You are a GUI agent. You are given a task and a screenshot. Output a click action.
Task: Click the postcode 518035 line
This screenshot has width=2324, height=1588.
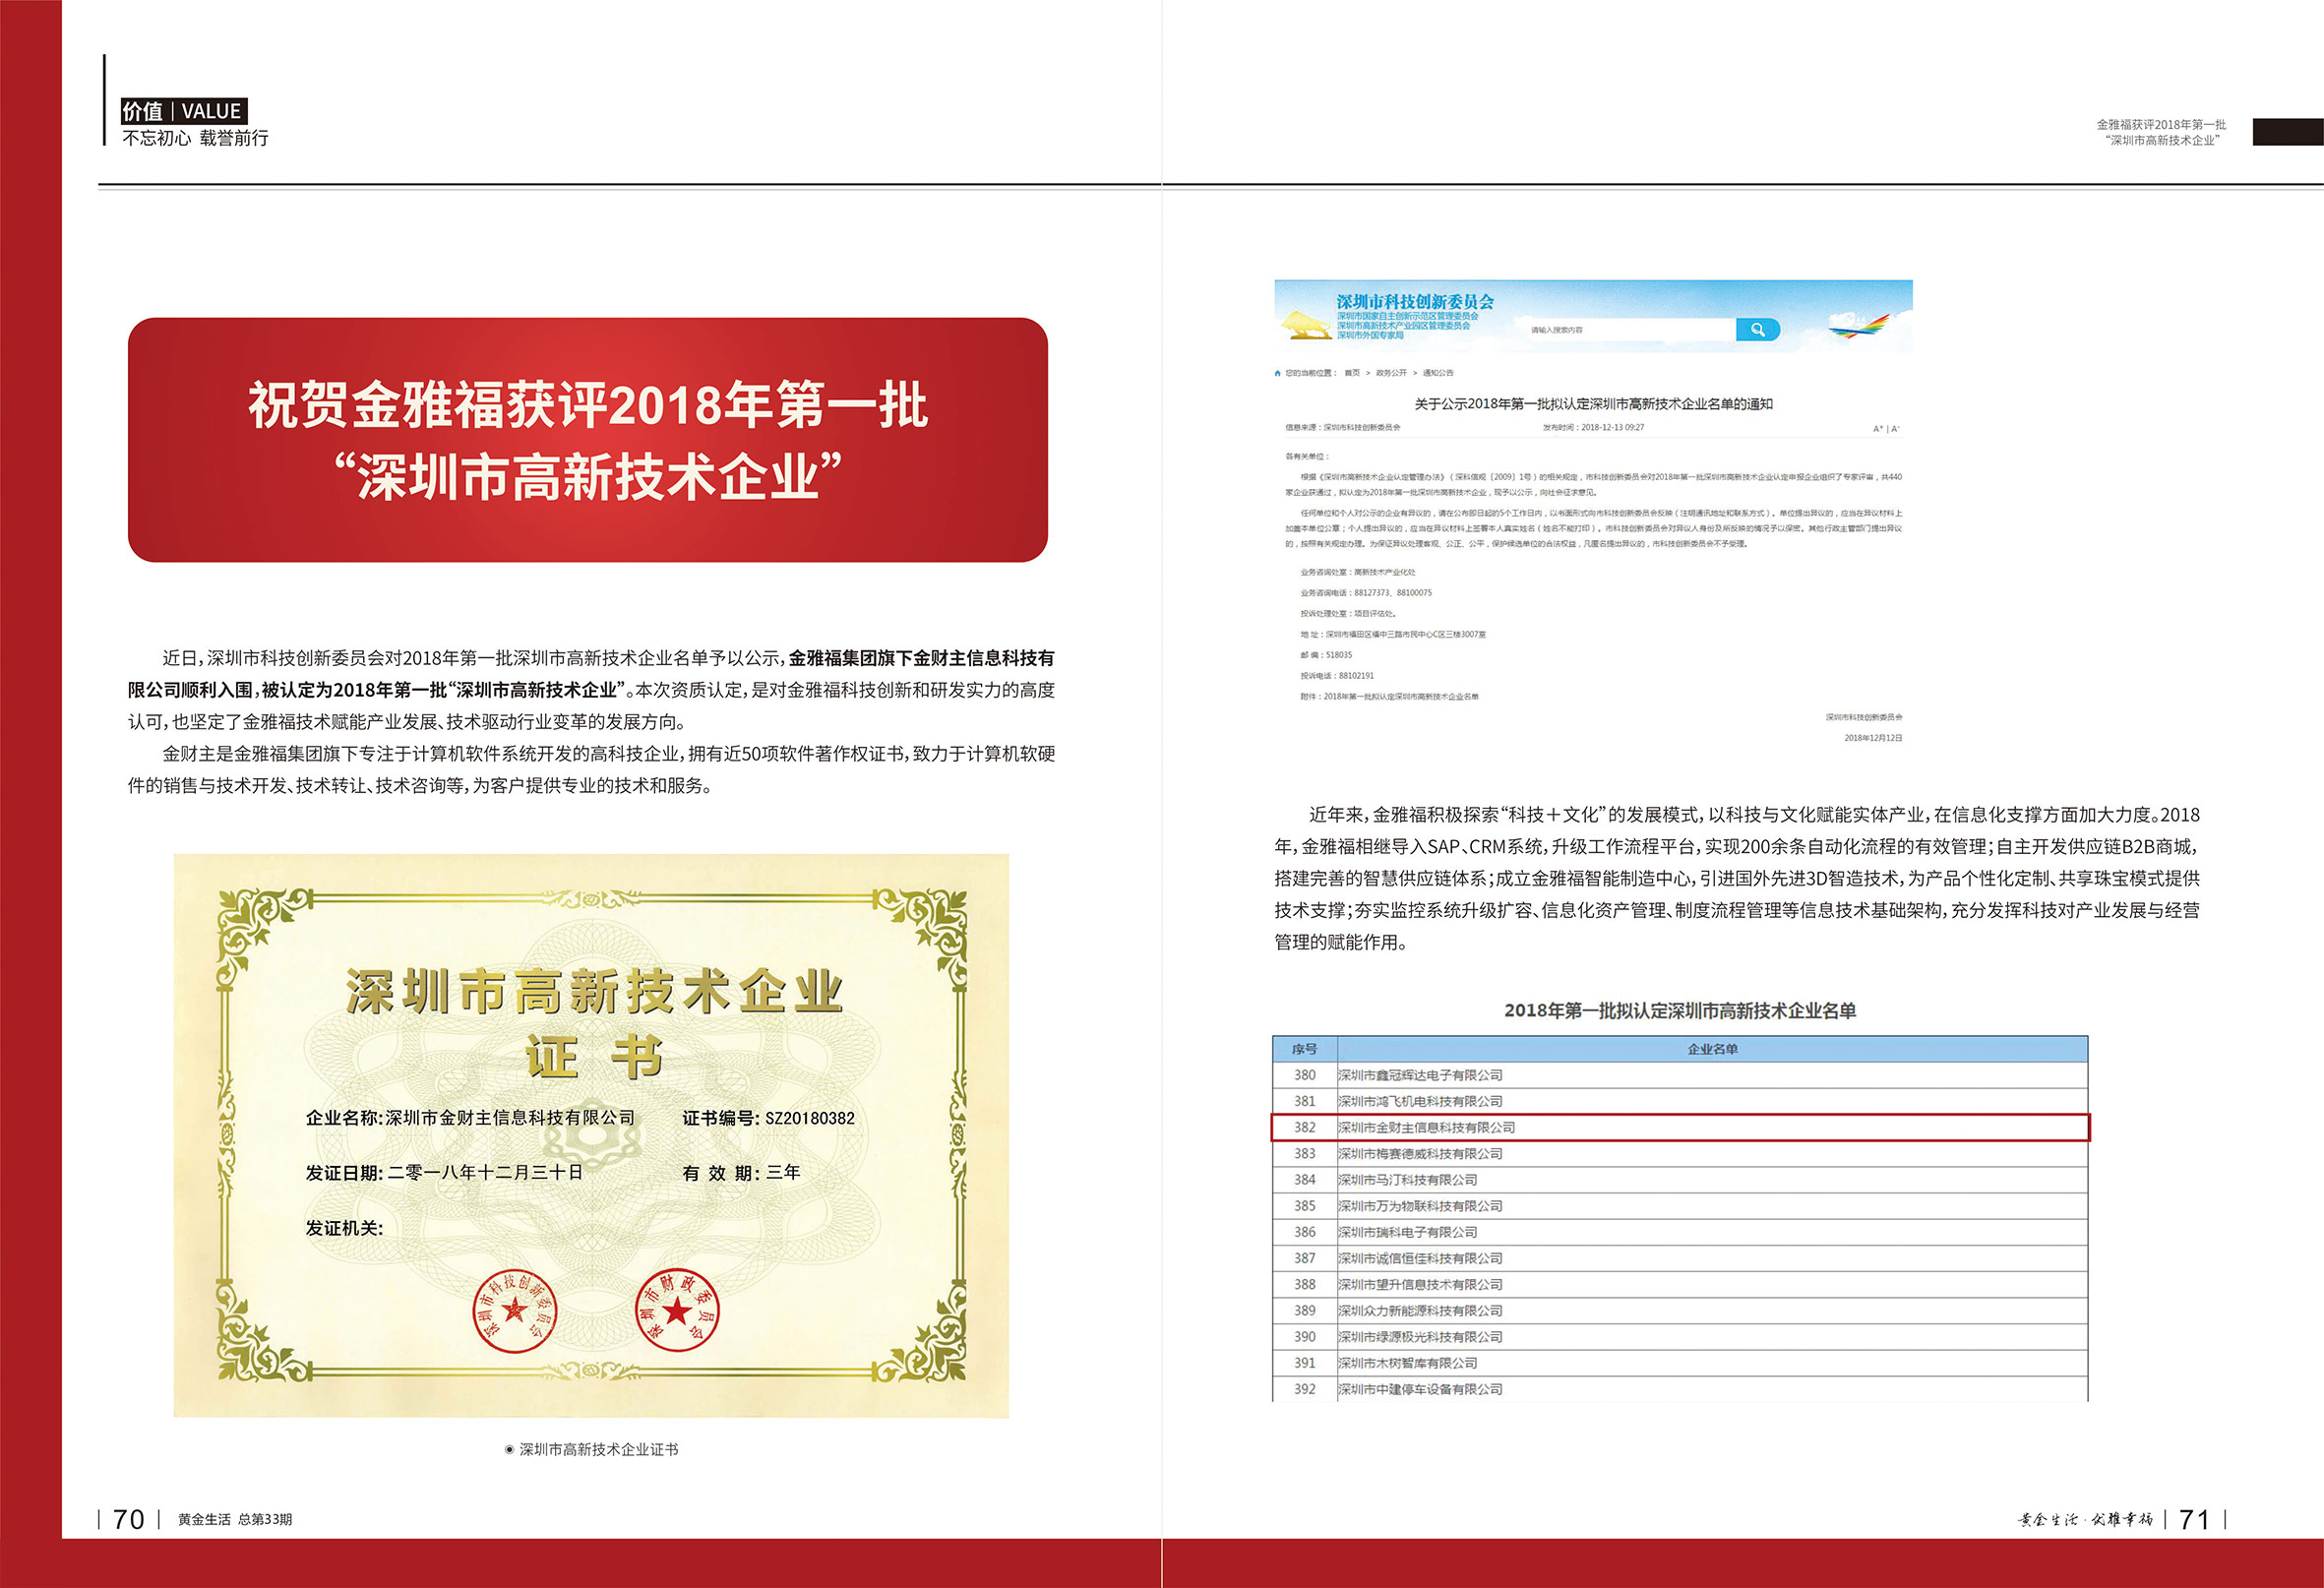1326,655
